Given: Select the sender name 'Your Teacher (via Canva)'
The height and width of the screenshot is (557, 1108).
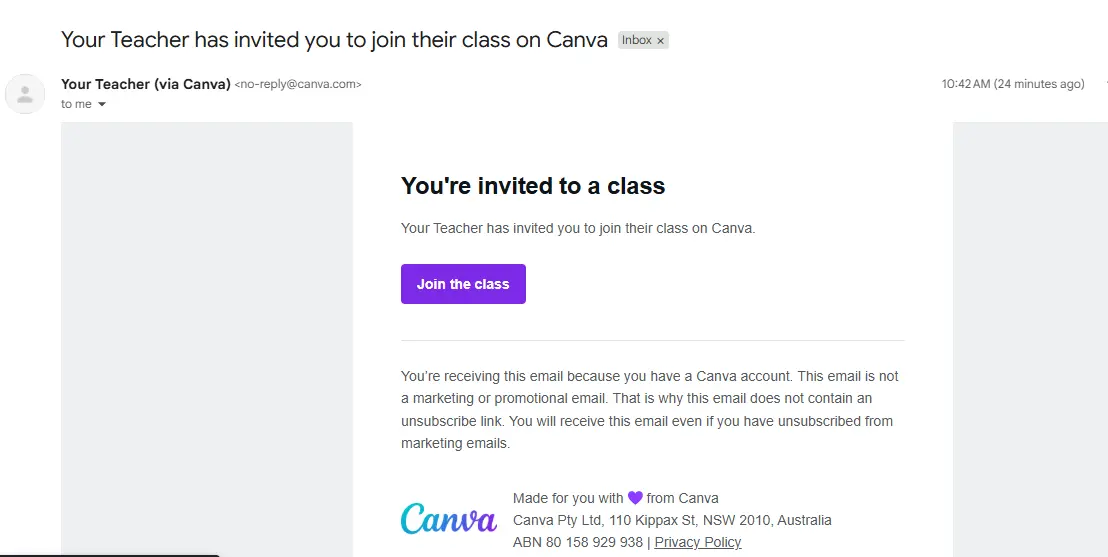Looking at the screenshot, I should coord(146,84).
